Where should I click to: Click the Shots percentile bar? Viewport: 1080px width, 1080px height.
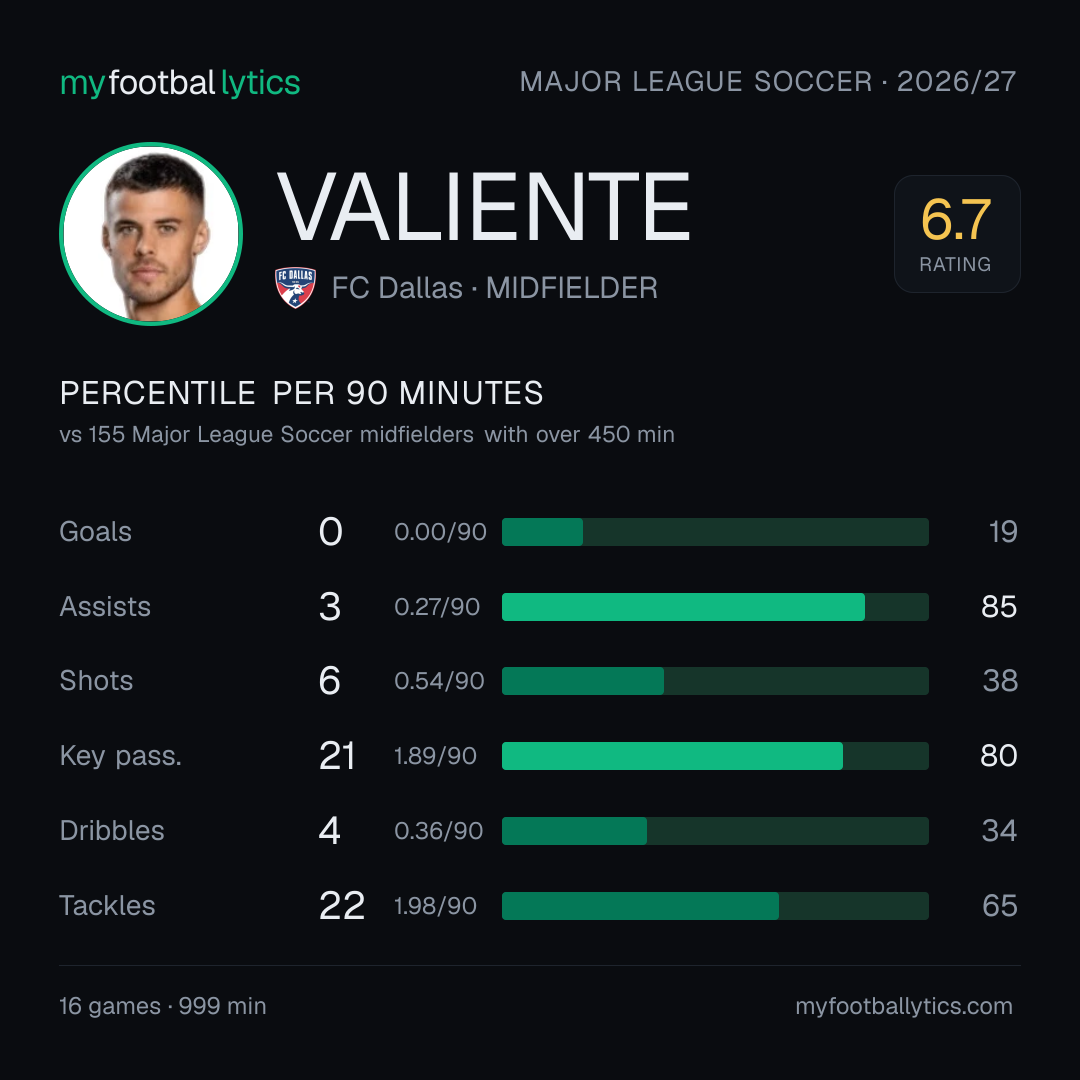[715, 681]
